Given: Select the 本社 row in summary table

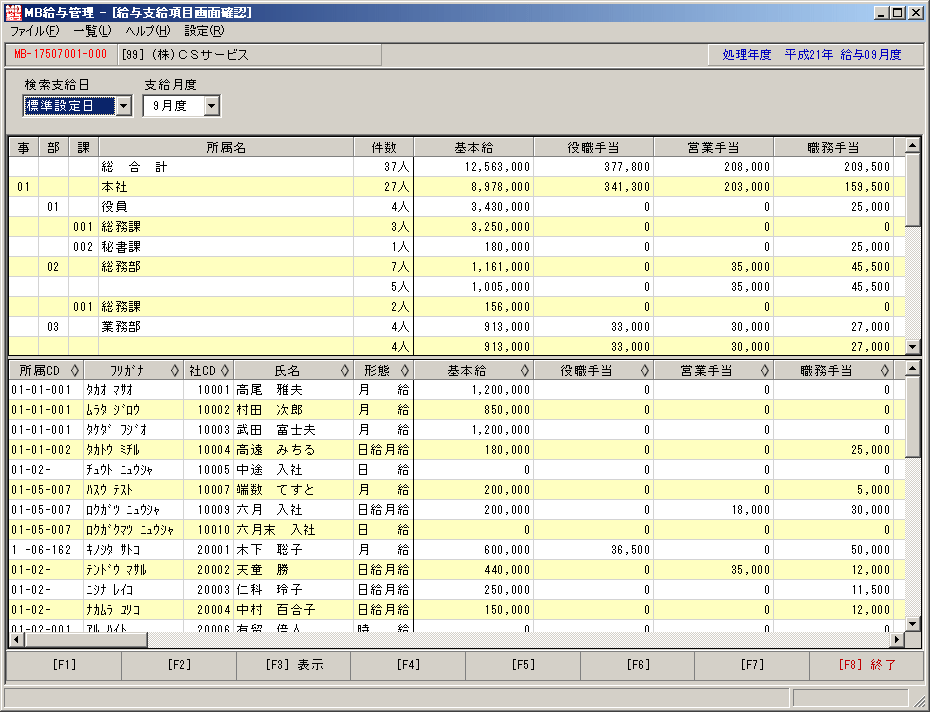Looking at the screenshot, I should [x=457, y=187].
